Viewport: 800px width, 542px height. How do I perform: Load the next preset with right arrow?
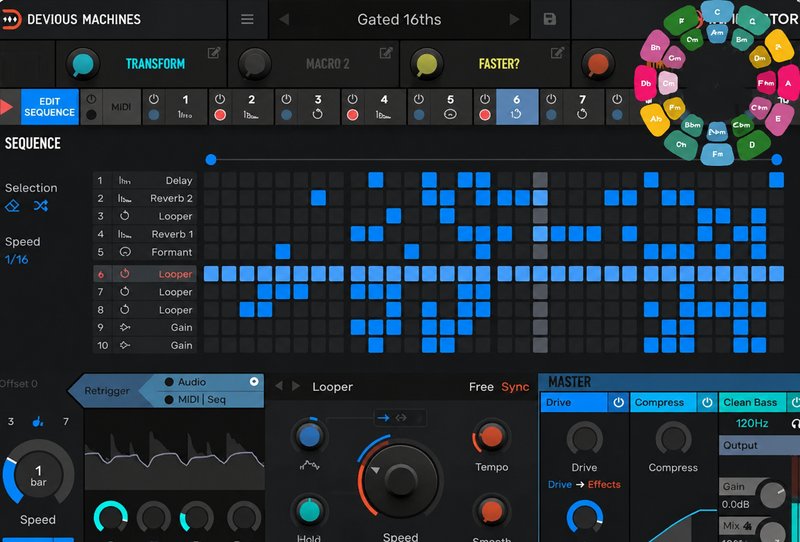514,19
